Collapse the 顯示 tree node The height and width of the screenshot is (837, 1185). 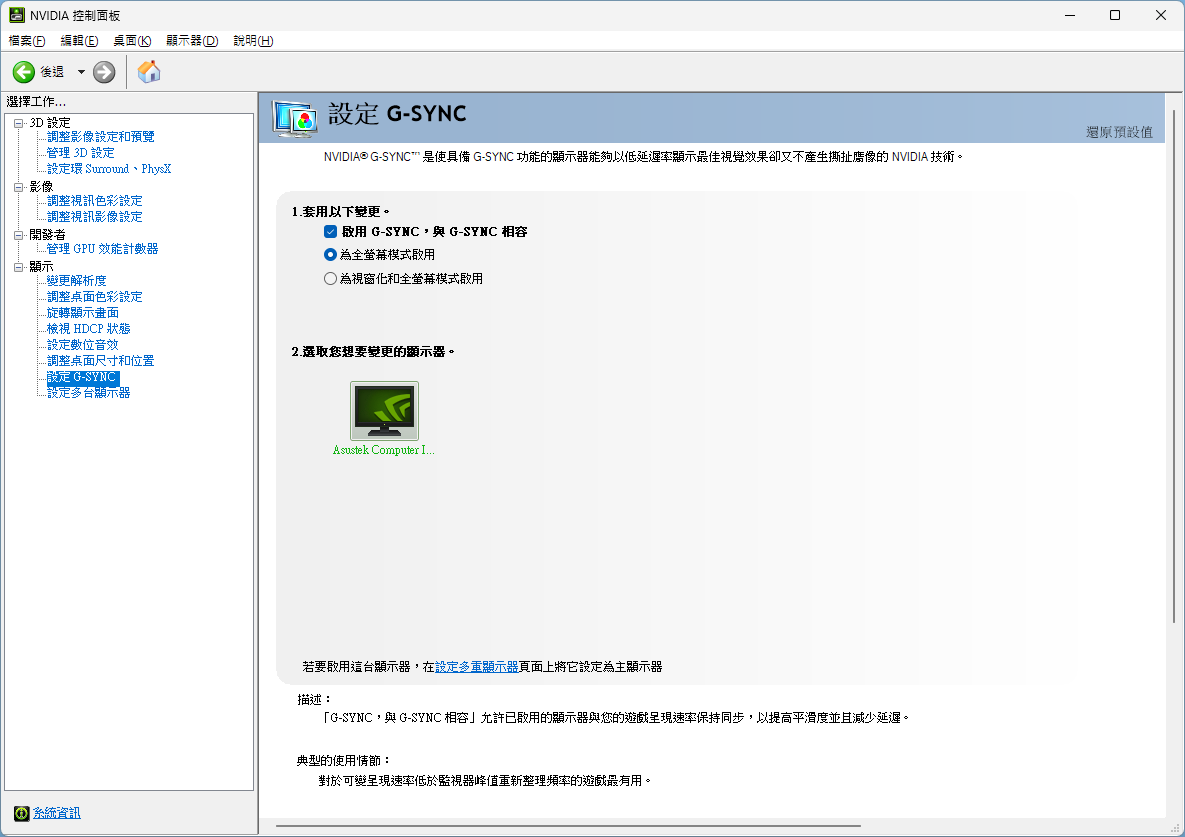(x=19, y=267)
